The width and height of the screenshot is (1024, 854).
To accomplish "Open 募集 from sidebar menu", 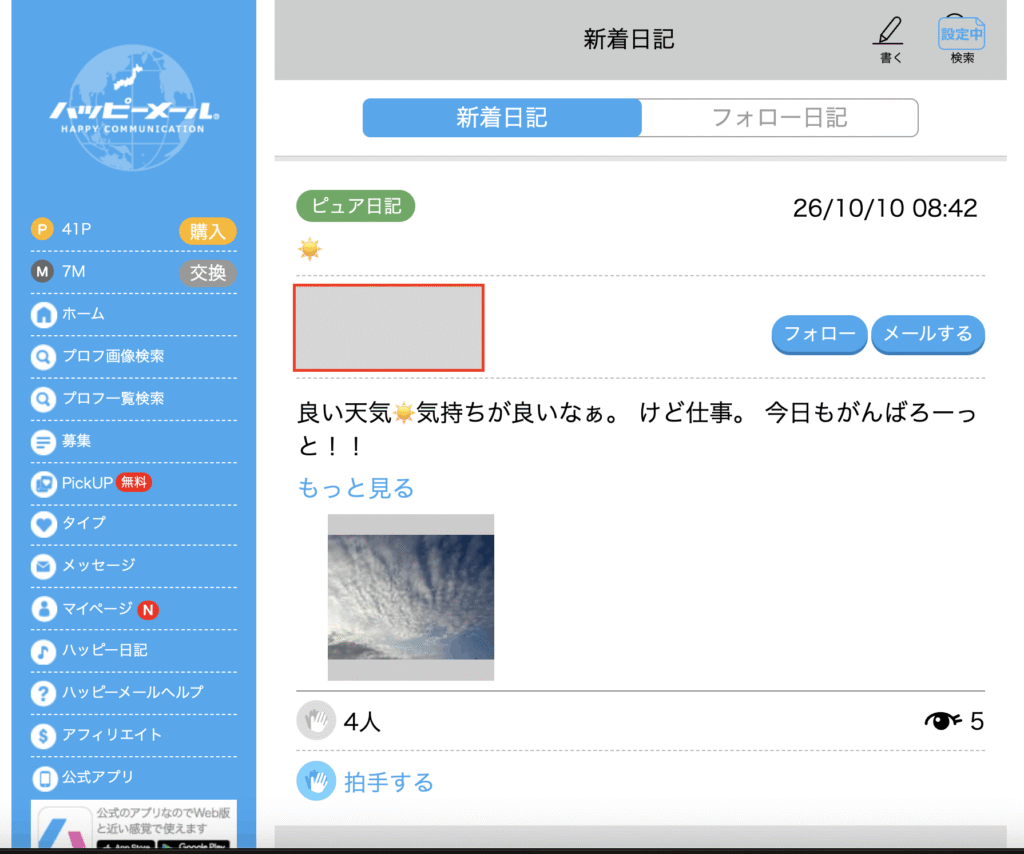I will click(133, 442).
